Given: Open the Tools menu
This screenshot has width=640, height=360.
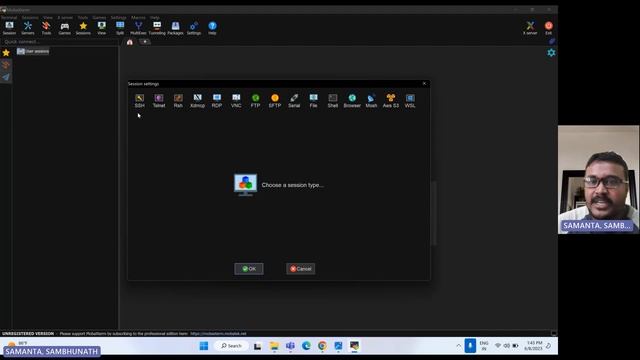Looking at the screenshot, I should 83,18.
